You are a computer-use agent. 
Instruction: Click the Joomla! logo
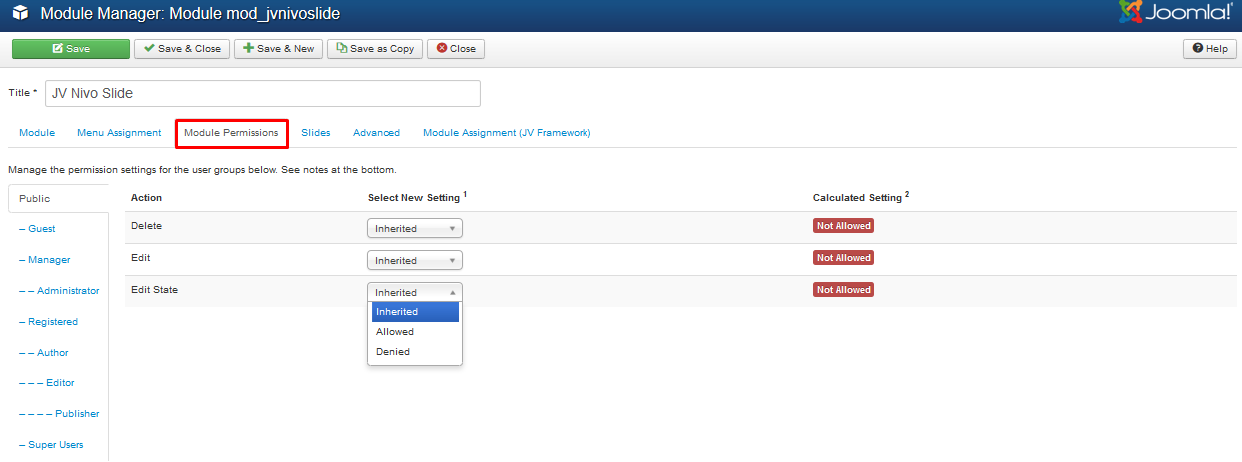coord(1175,13)
